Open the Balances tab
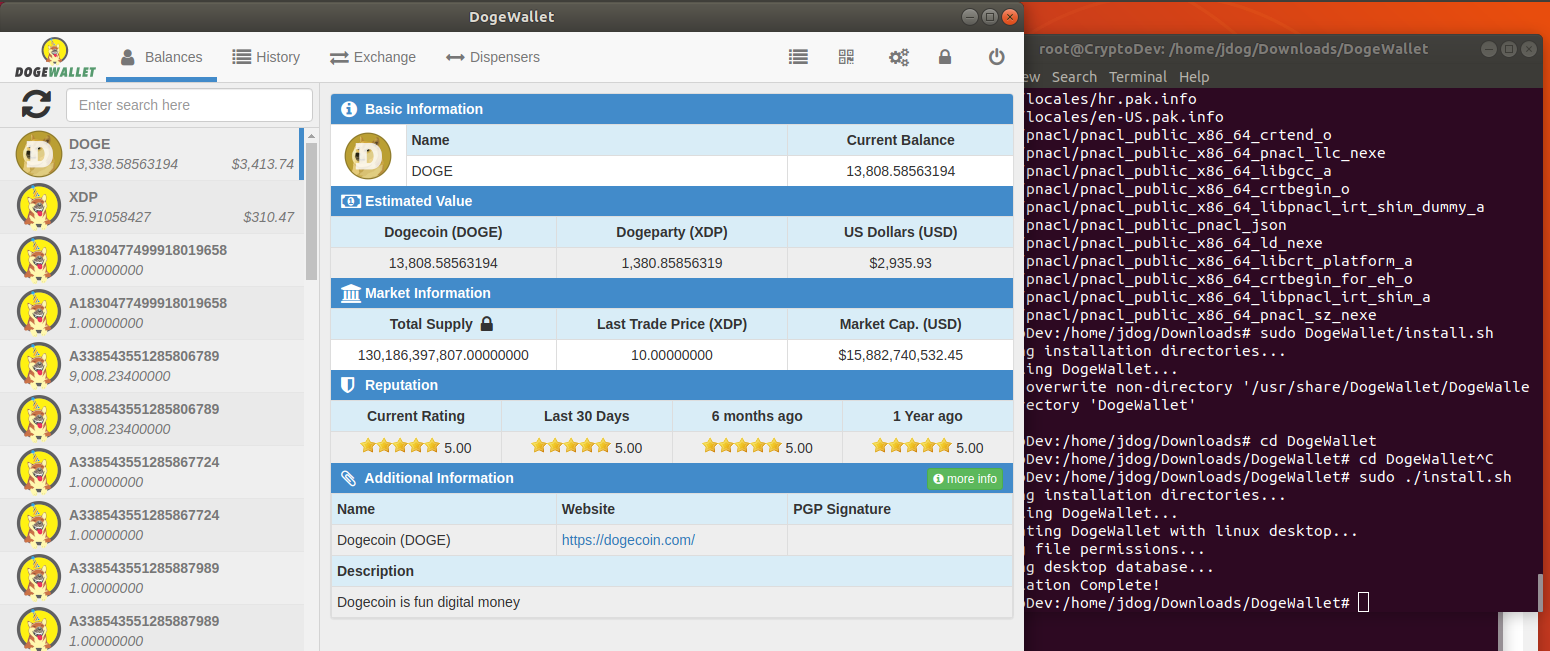 161,57
